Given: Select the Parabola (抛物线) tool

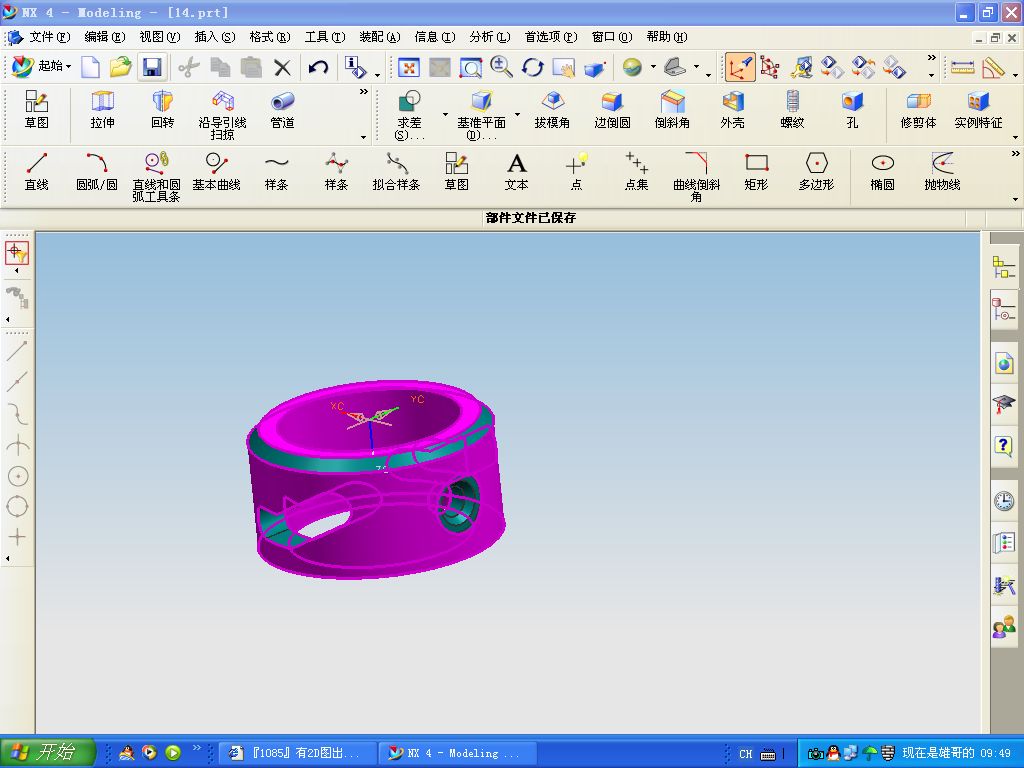Looking at the screenshot, I should pyautogui.click(x=942, y=172).
